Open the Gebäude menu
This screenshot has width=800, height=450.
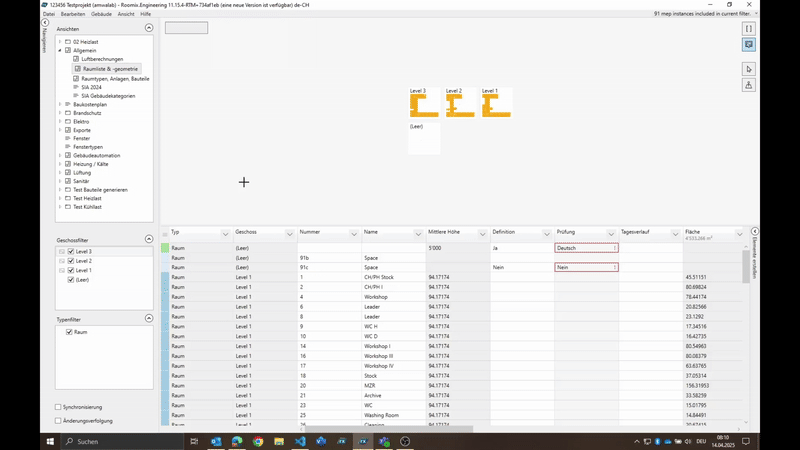coord(101,14)
